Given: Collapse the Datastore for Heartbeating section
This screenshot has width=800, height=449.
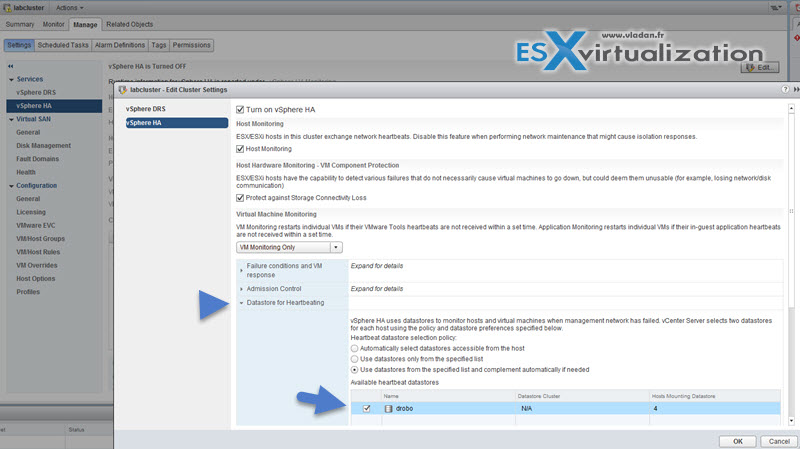Looking at the screenshot, I should (241, 303).
